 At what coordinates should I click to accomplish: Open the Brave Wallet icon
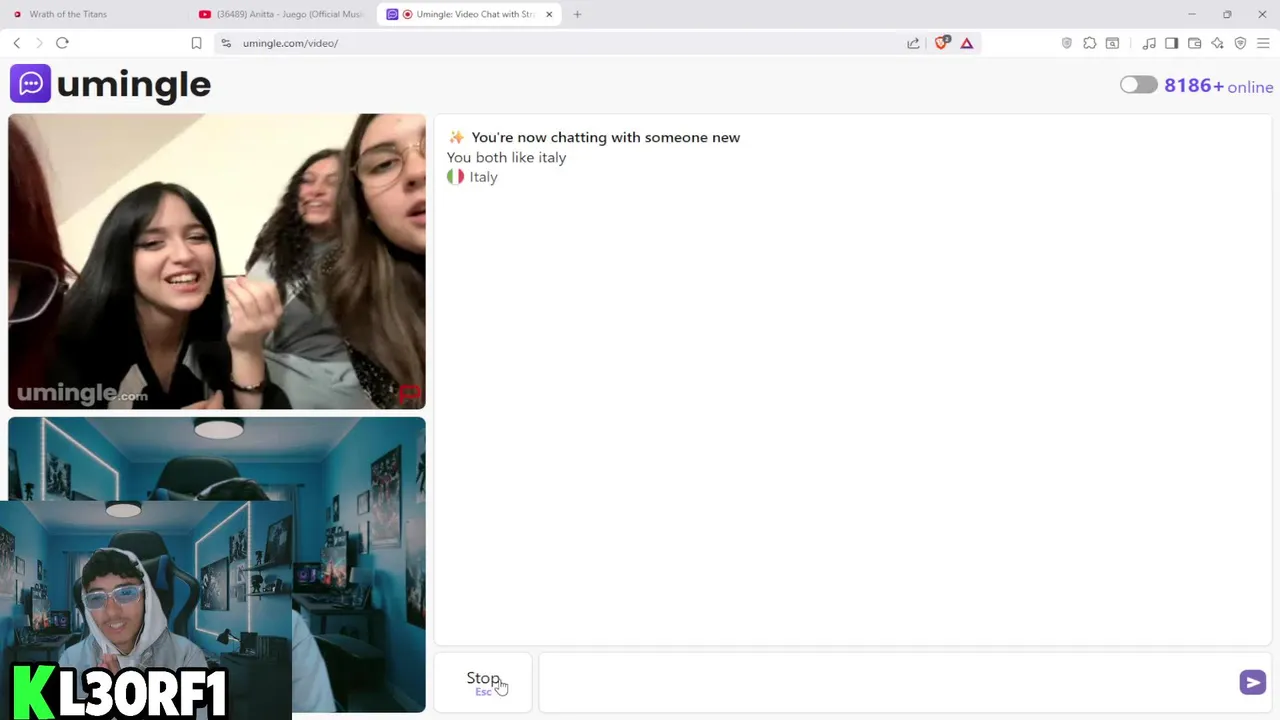[x=1194, y=43]
